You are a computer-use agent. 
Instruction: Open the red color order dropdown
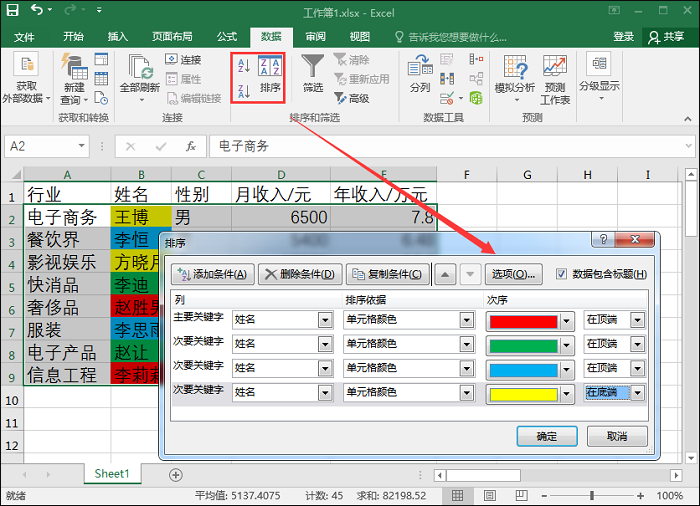point(567,321)
